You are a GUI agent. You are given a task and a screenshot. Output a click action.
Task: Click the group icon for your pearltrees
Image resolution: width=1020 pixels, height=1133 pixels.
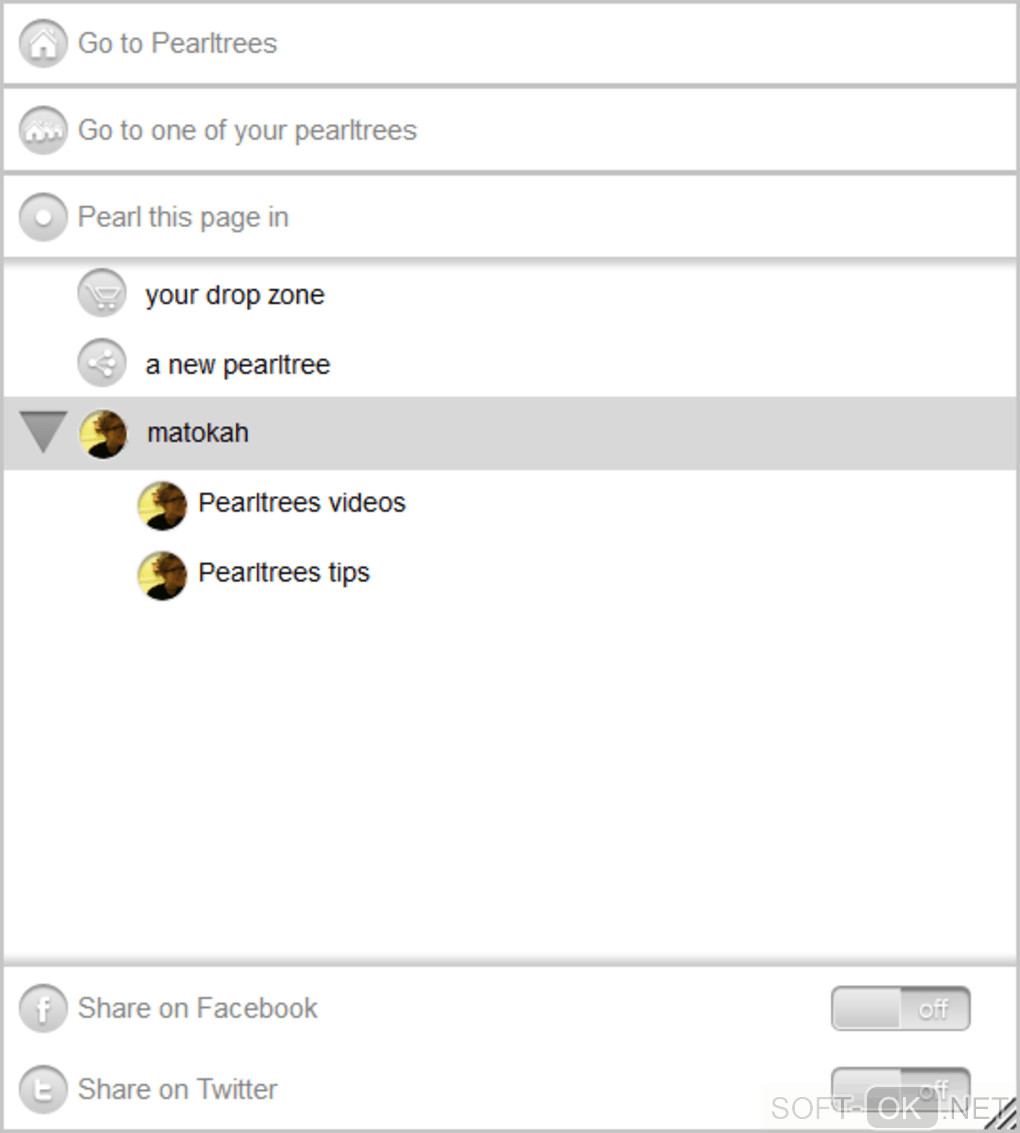(x=43, y=130)
